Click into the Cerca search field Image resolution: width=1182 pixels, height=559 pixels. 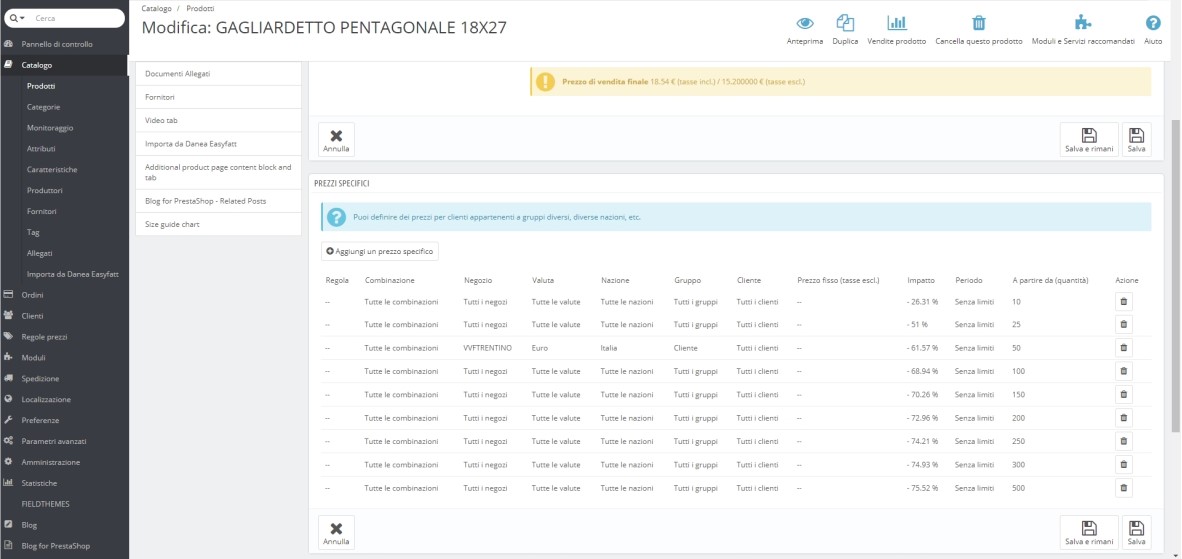[x=75, y=17]
